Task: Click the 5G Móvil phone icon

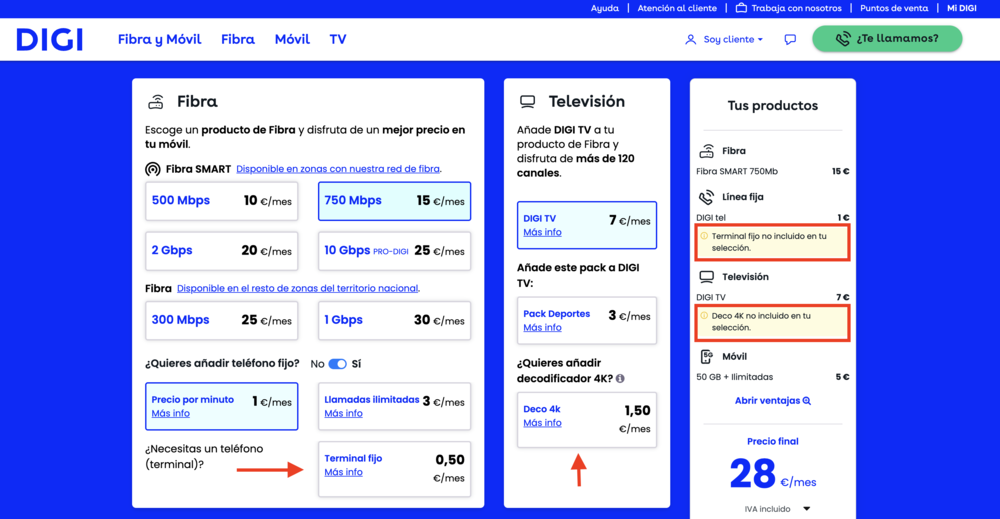Action: tap(707, 356)
